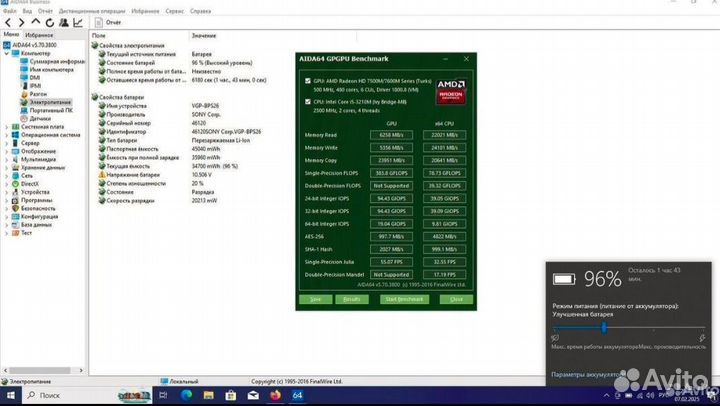Click the sidebar horizontal scrollbar
Viewport: 720px width, 406px height.
tap(43, 370)
